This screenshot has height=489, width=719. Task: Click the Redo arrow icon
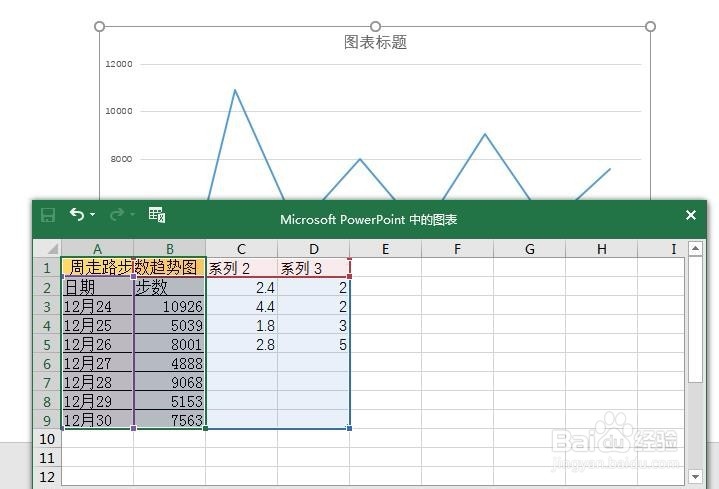click(x=117, y=214)
